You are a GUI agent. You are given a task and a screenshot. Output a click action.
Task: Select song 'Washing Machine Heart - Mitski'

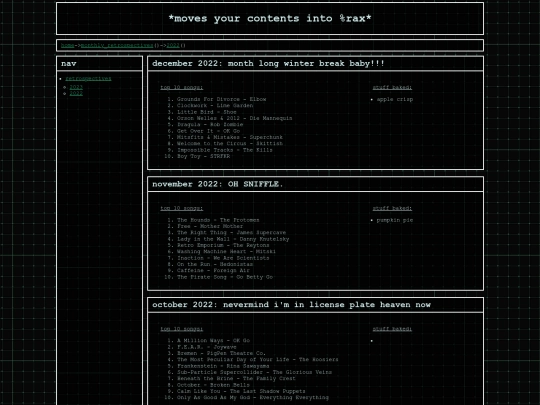226,251
